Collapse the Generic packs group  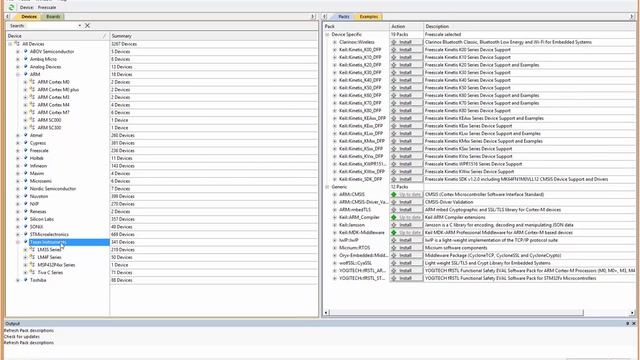coord(327,187)
